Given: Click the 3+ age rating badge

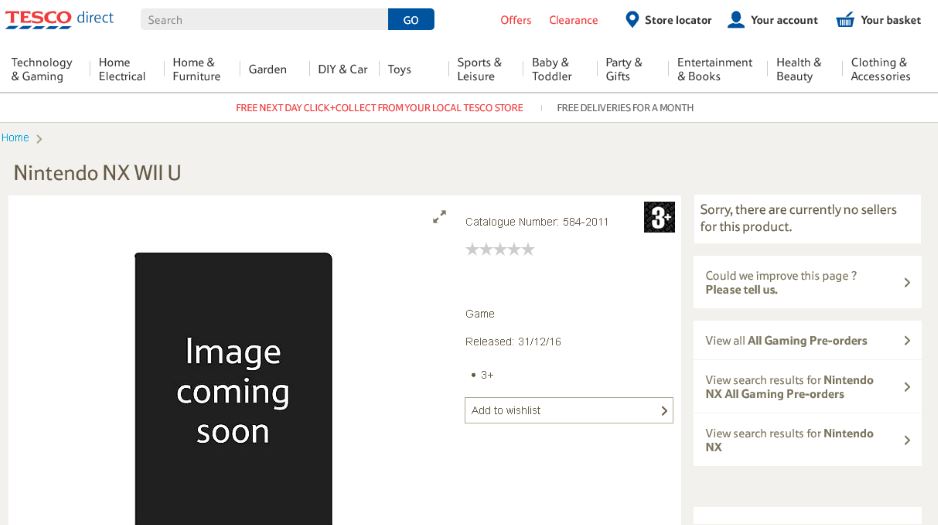Looking at the screenshot, I should pyautogui.click(x=659, y=217).
